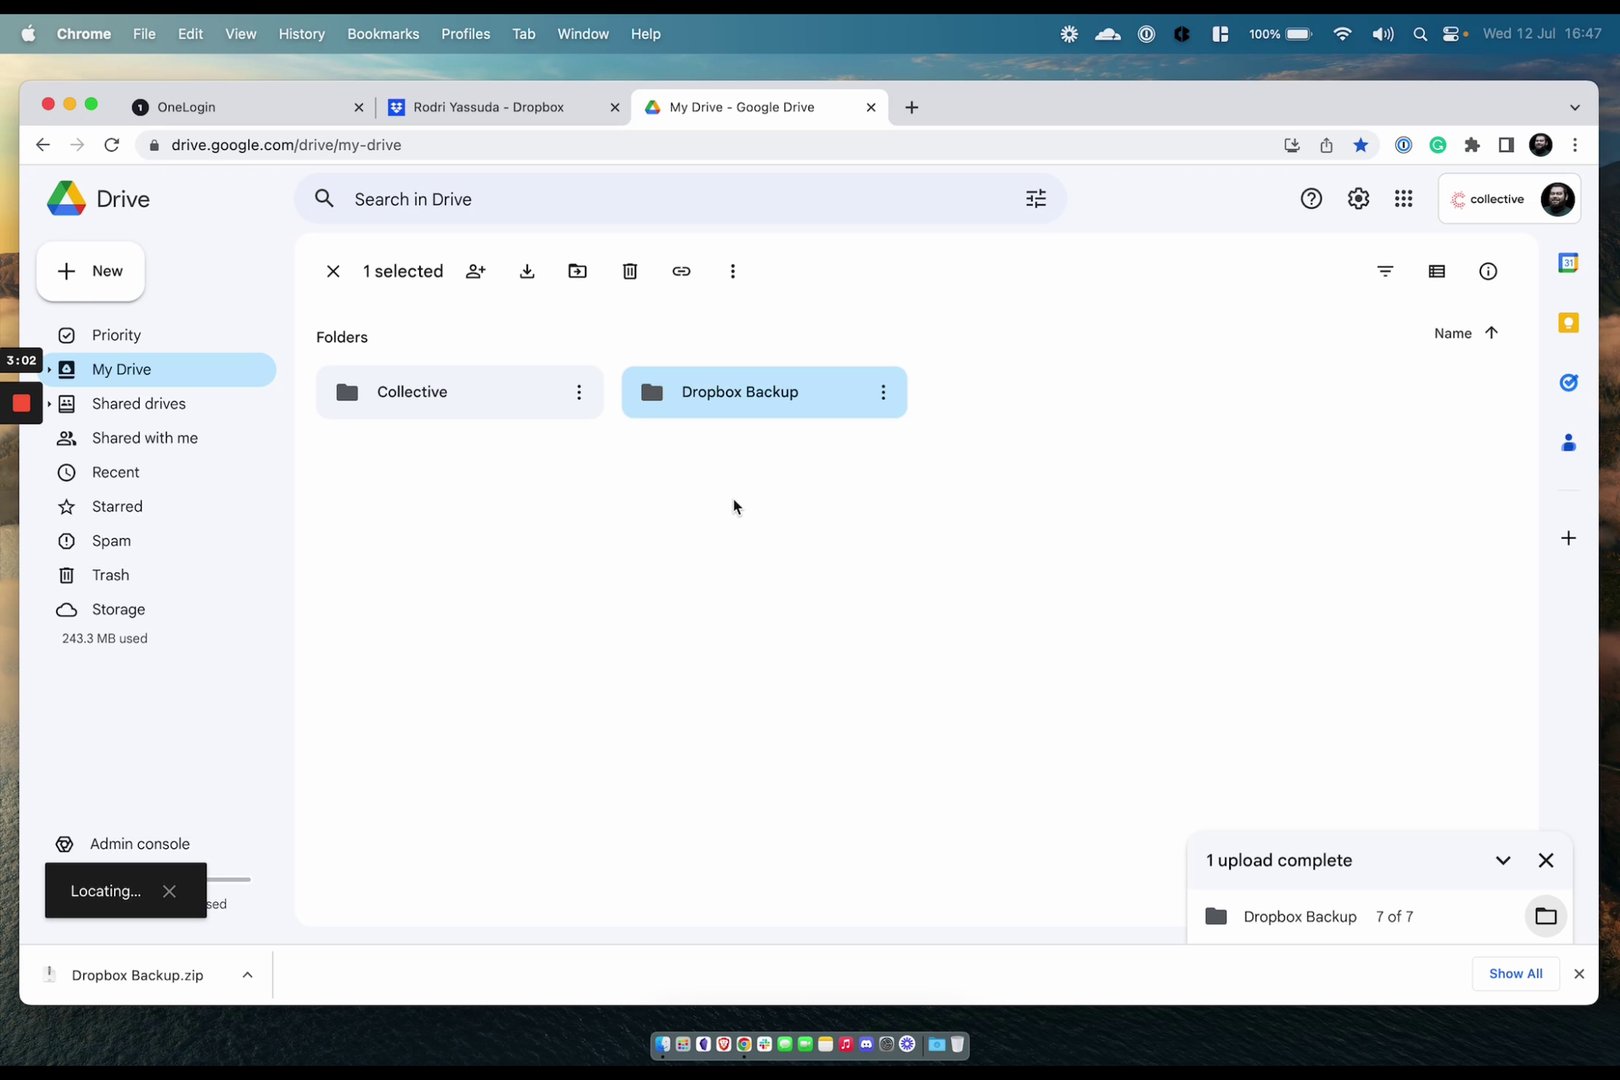Expand the Shared drives tree arrow
This screenshot has width=1620, height=1080.
coord(49,403)
